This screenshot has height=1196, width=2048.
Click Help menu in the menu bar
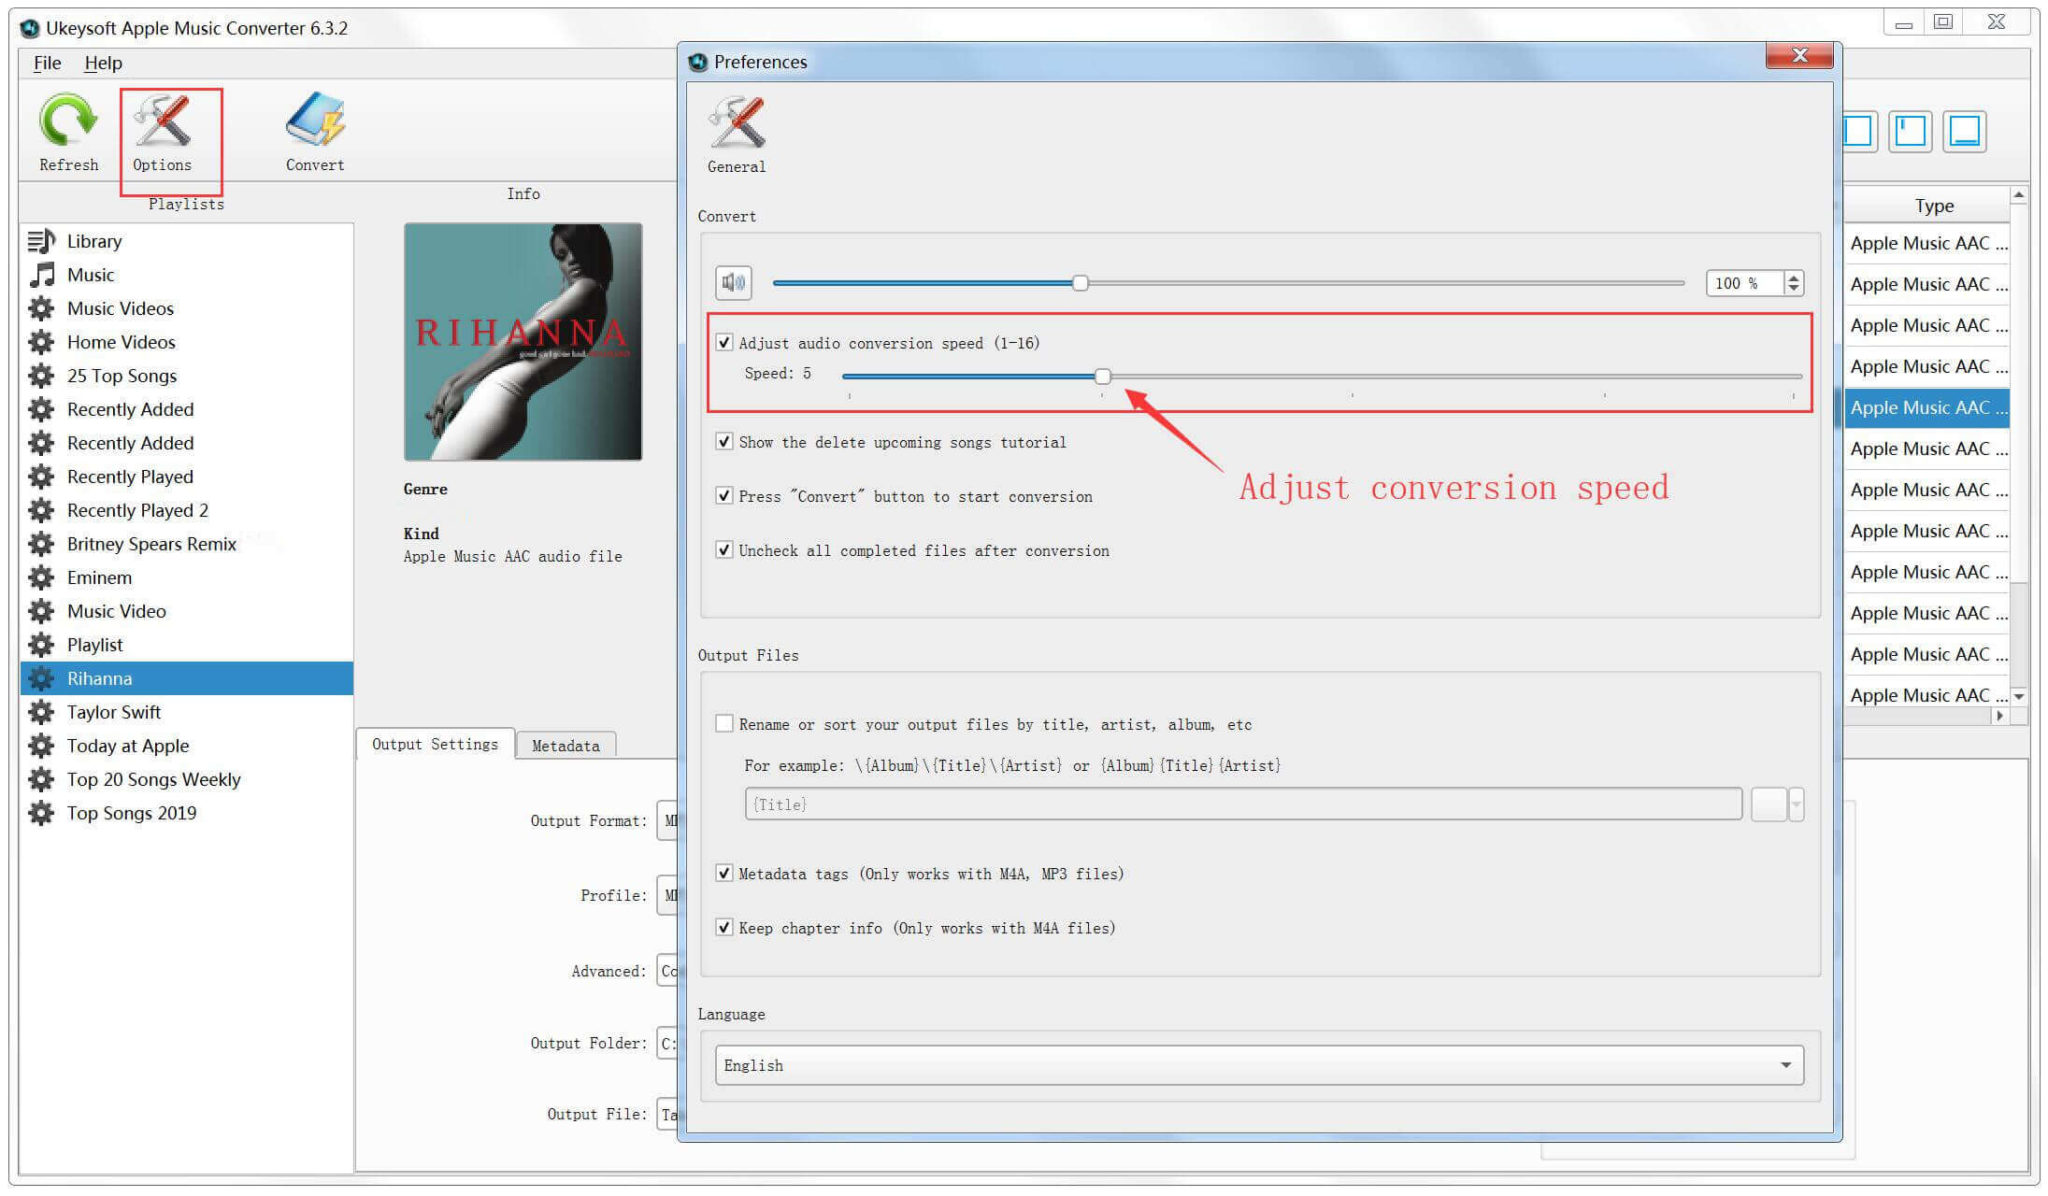point(104,61)
